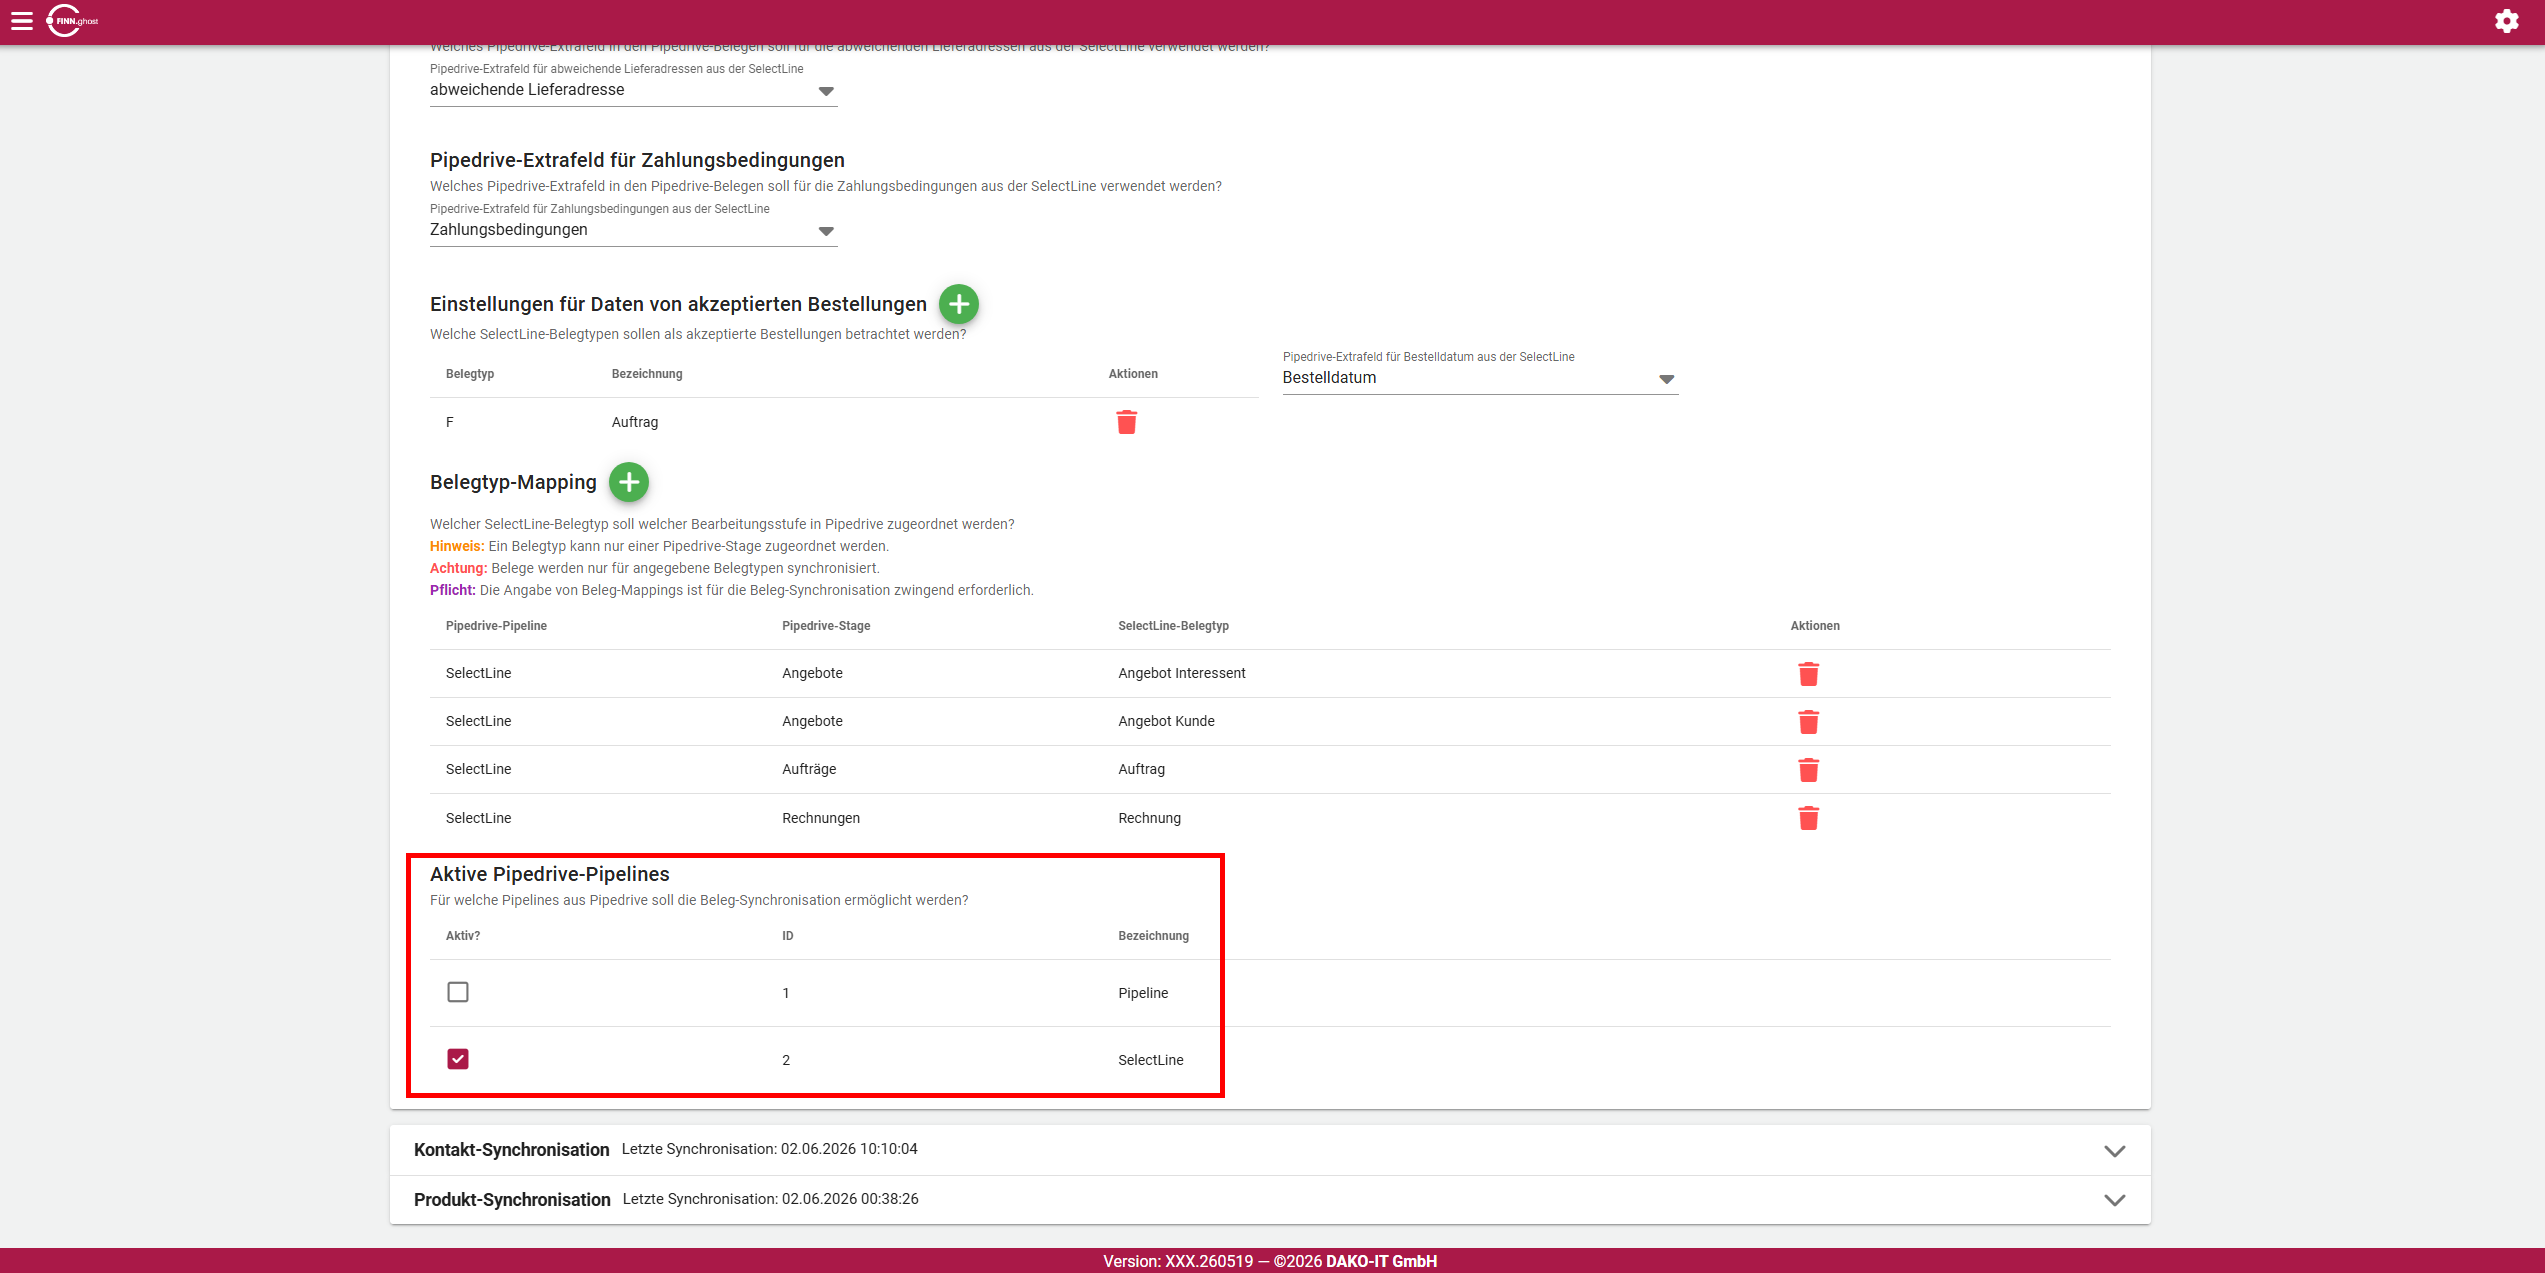
Task: Add a new Belegtyp-Mapping entry
Action: (628, 482)
